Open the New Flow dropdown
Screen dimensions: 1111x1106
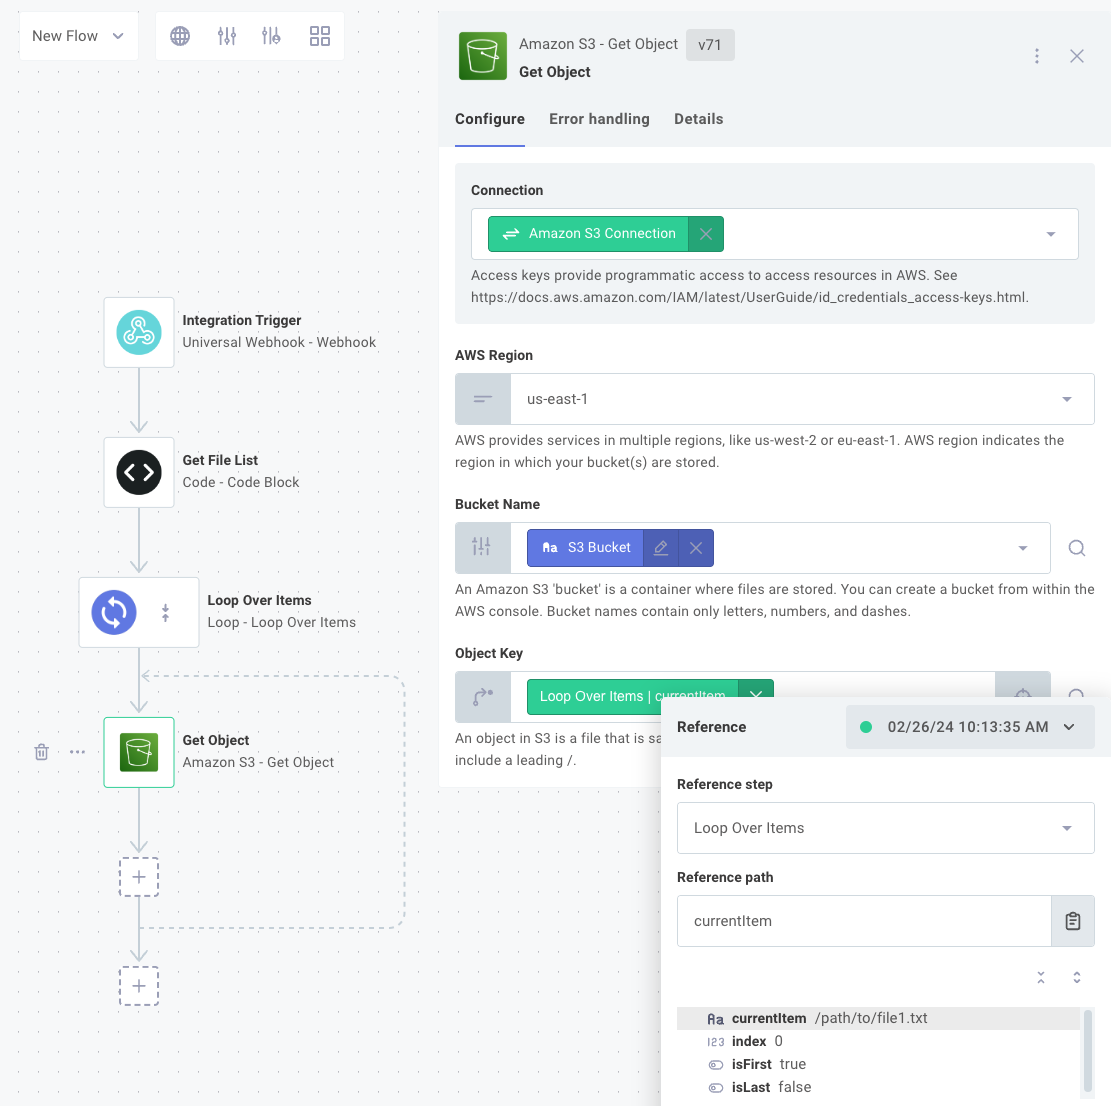[x=78, y=35]
